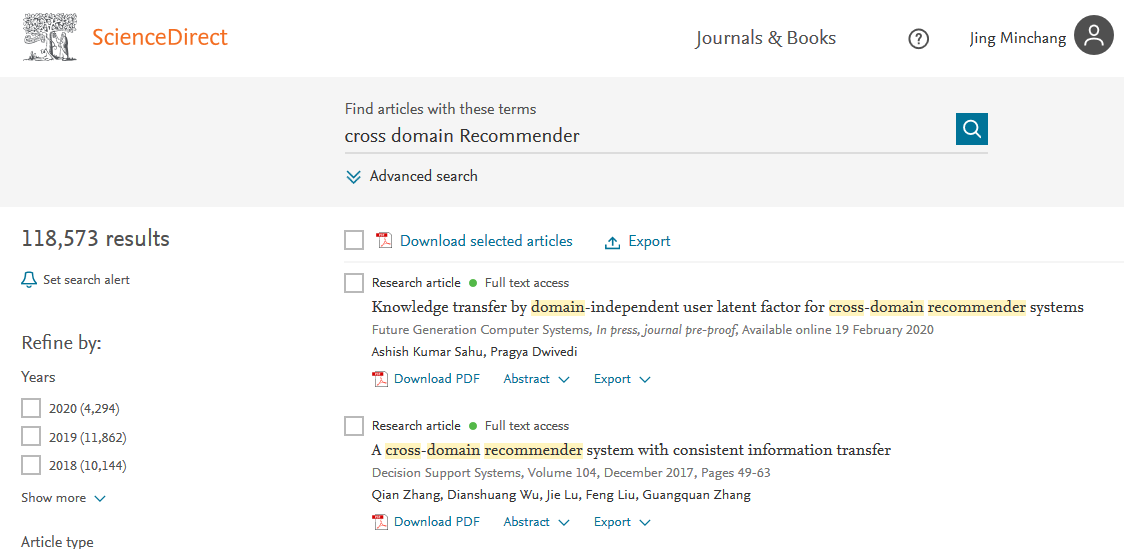Open article titled A cross-domain recommender system
Viewport: 1124px width, 549px height.
(631, 450)
